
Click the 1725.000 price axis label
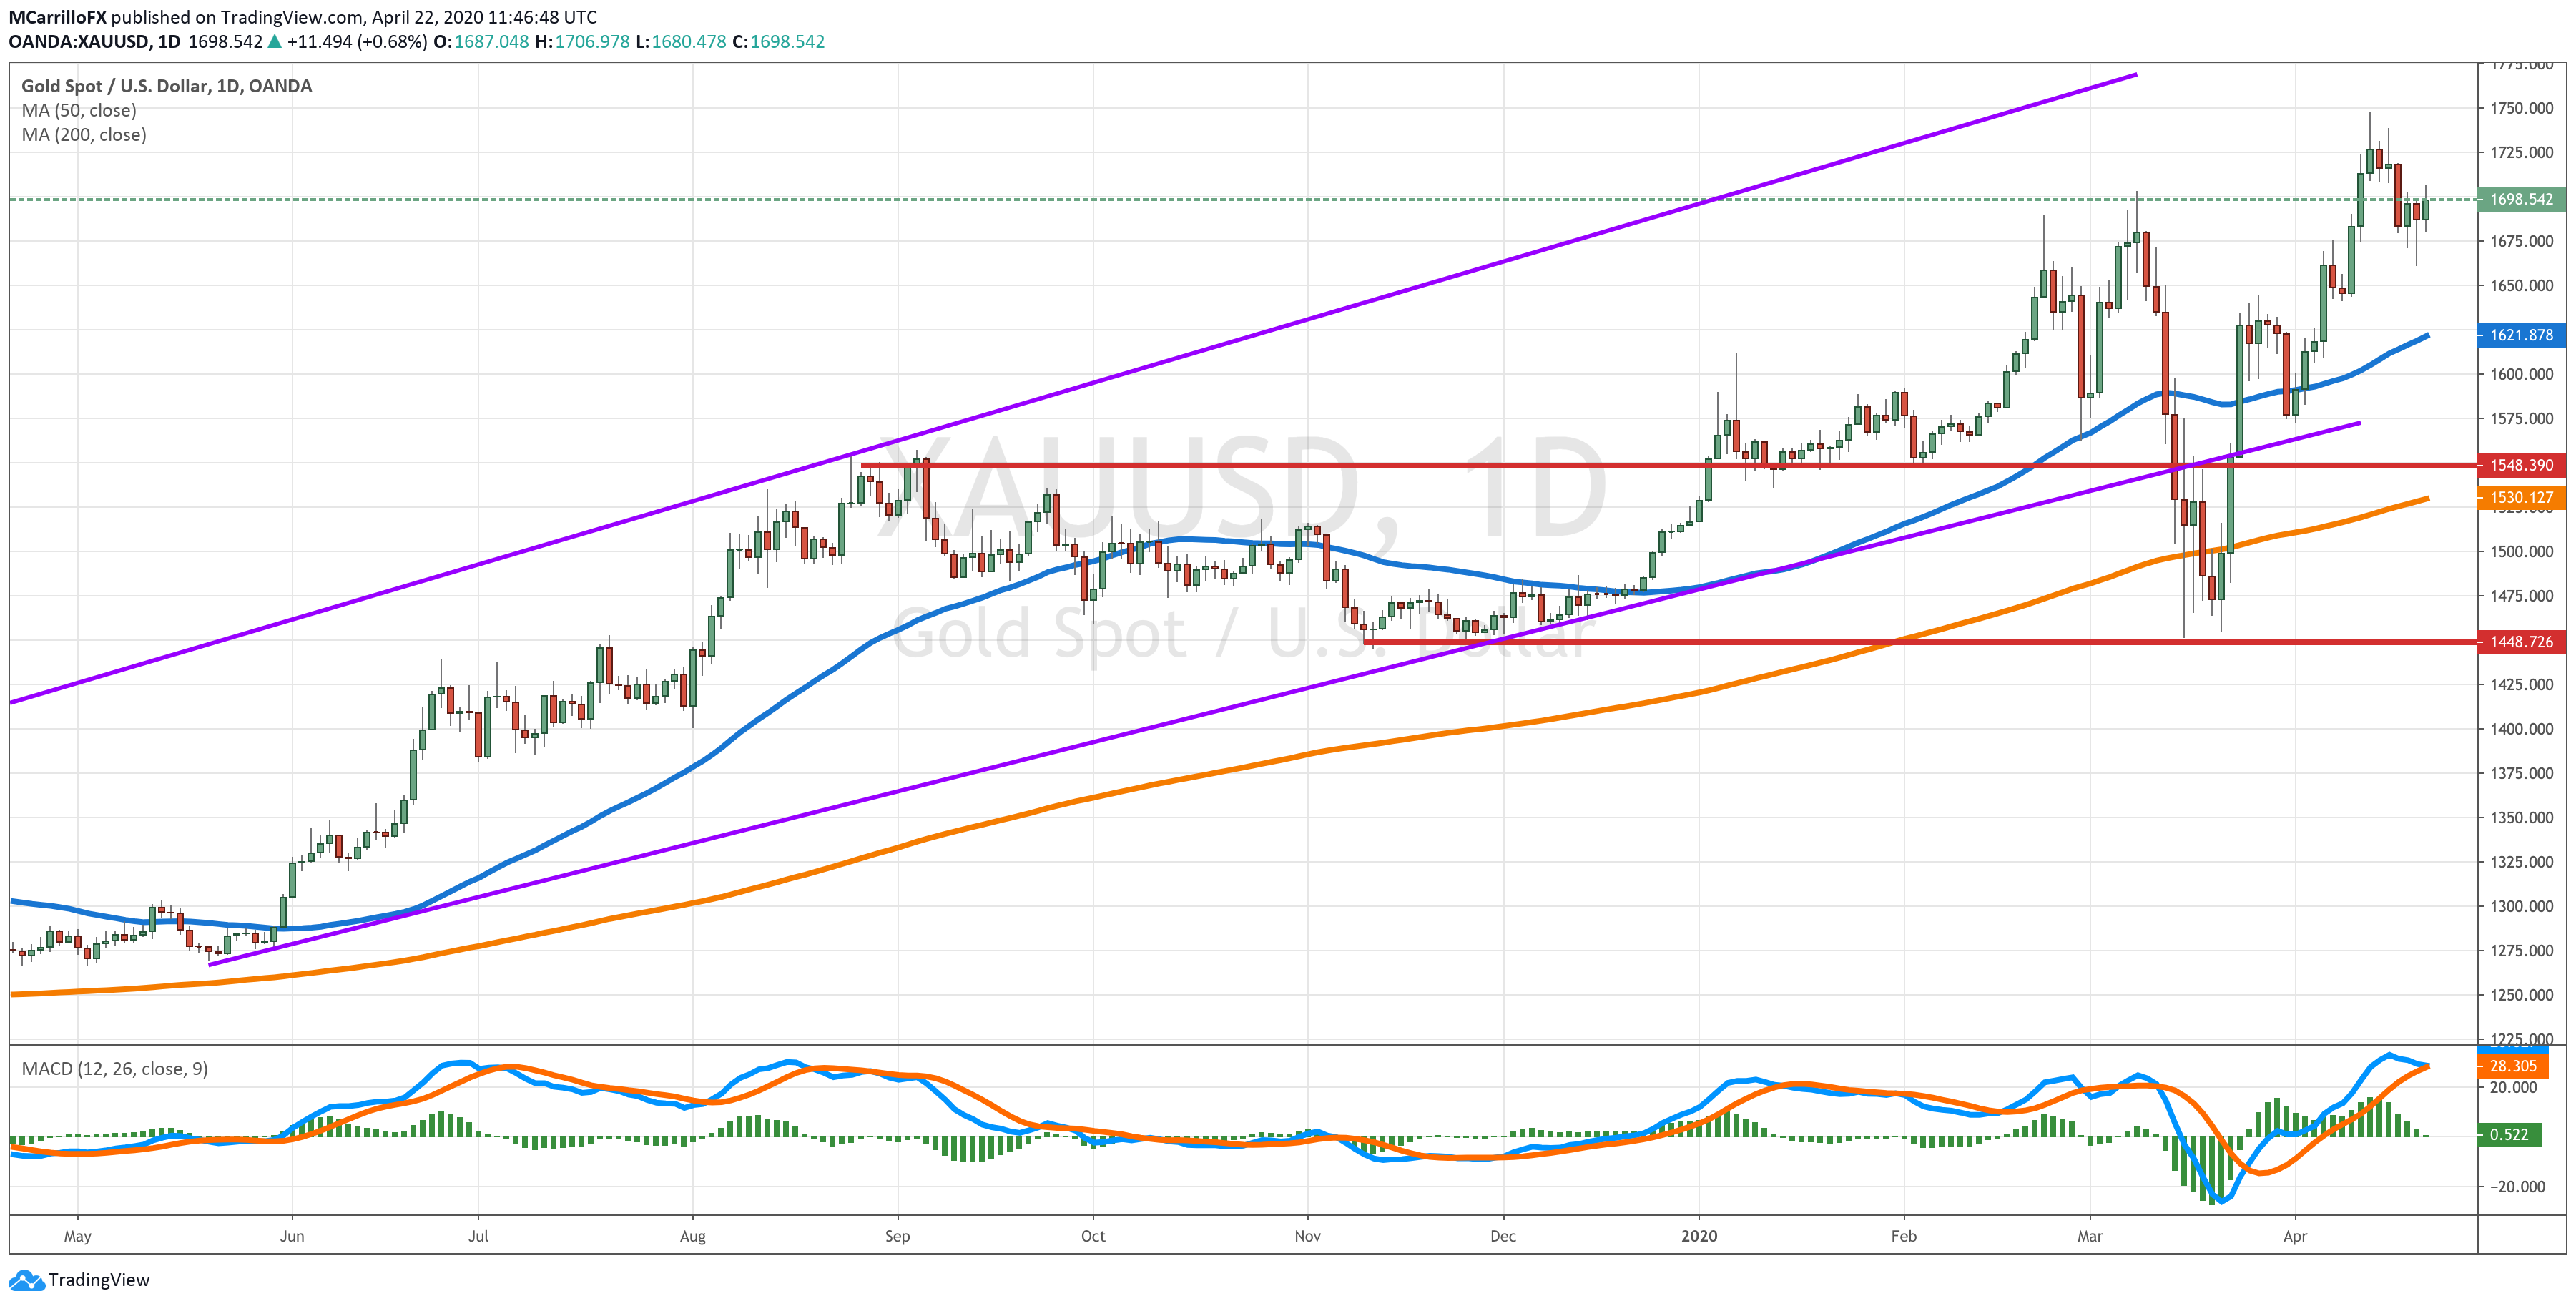point(2521,152)
